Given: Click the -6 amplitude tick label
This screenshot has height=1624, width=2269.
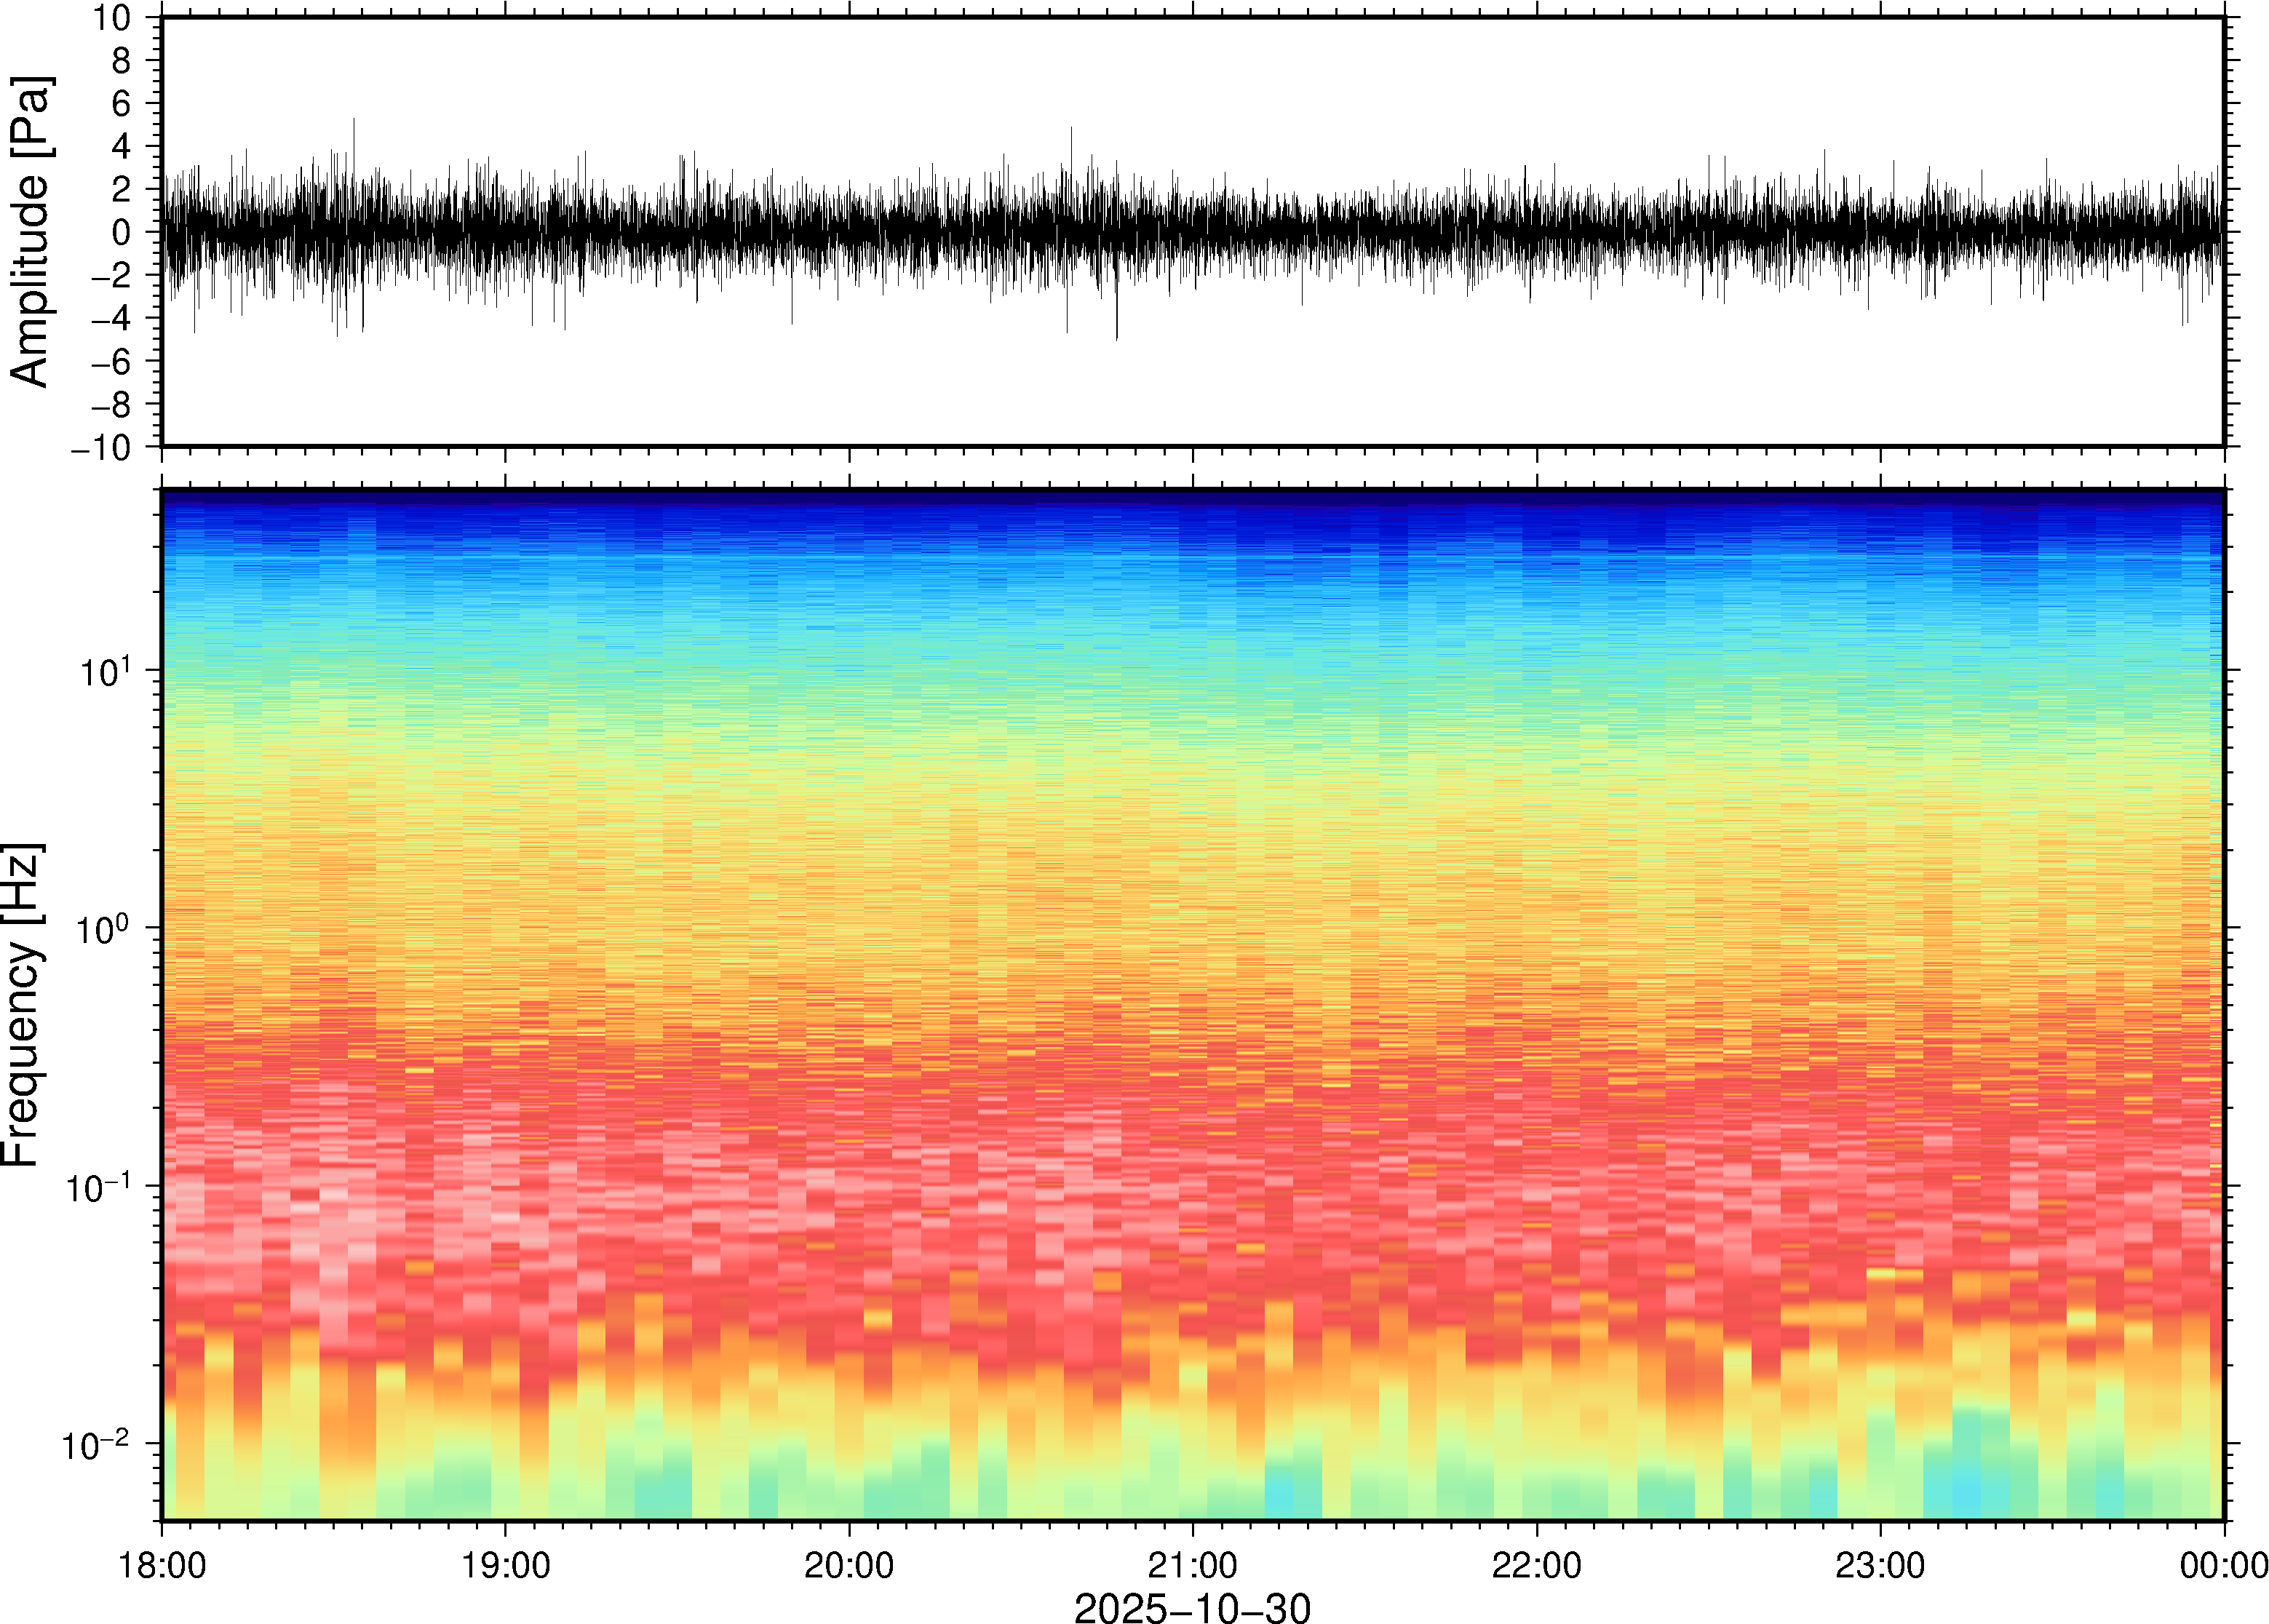Looking at the screenshot, I should pyautogui.click(x=110, y=362).
